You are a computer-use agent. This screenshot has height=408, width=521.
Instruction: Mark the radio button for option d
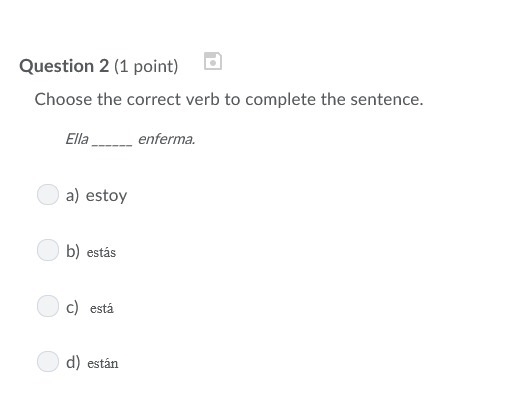[48, 361]
